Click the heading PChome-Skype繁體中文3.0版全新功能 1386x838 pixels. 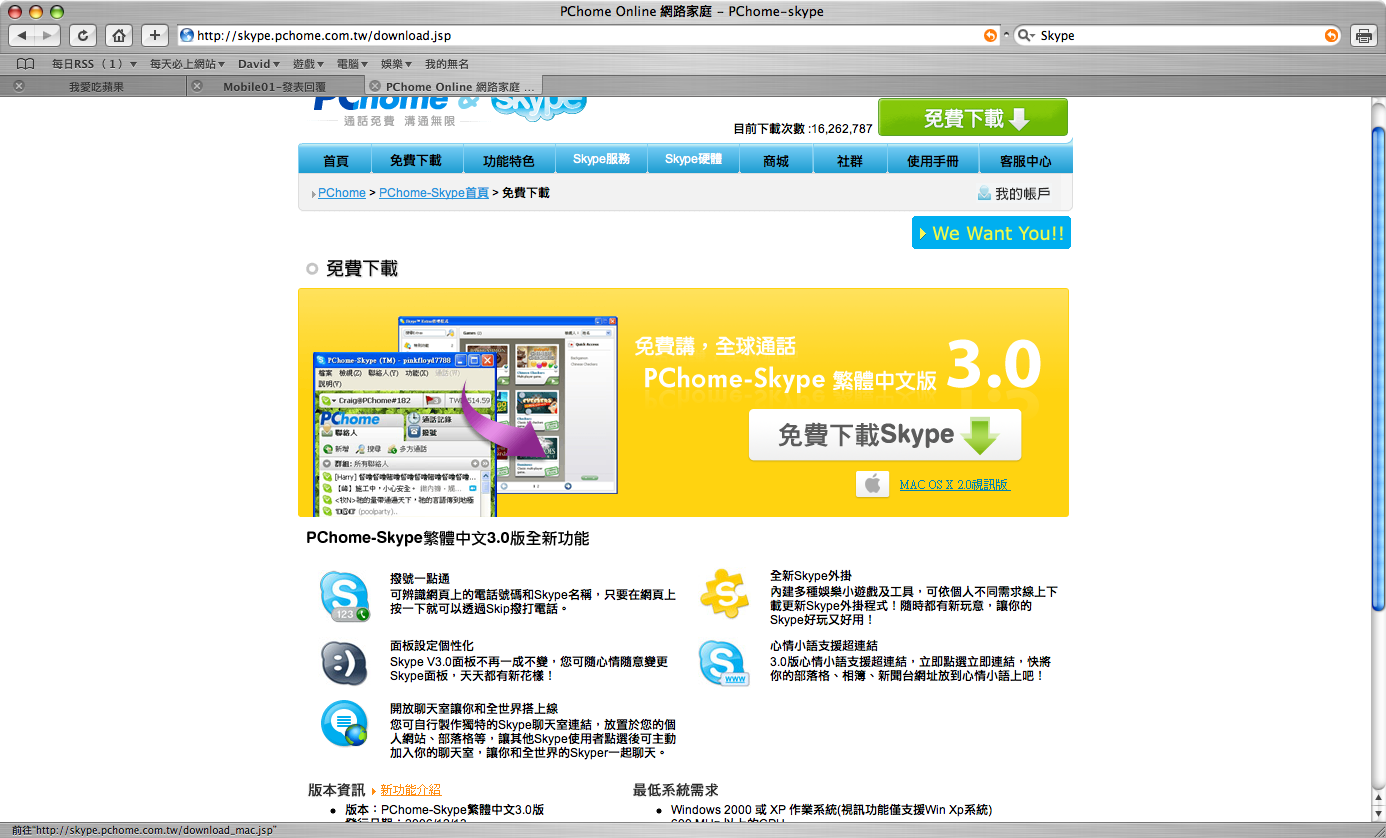click(x=448, y=538)
